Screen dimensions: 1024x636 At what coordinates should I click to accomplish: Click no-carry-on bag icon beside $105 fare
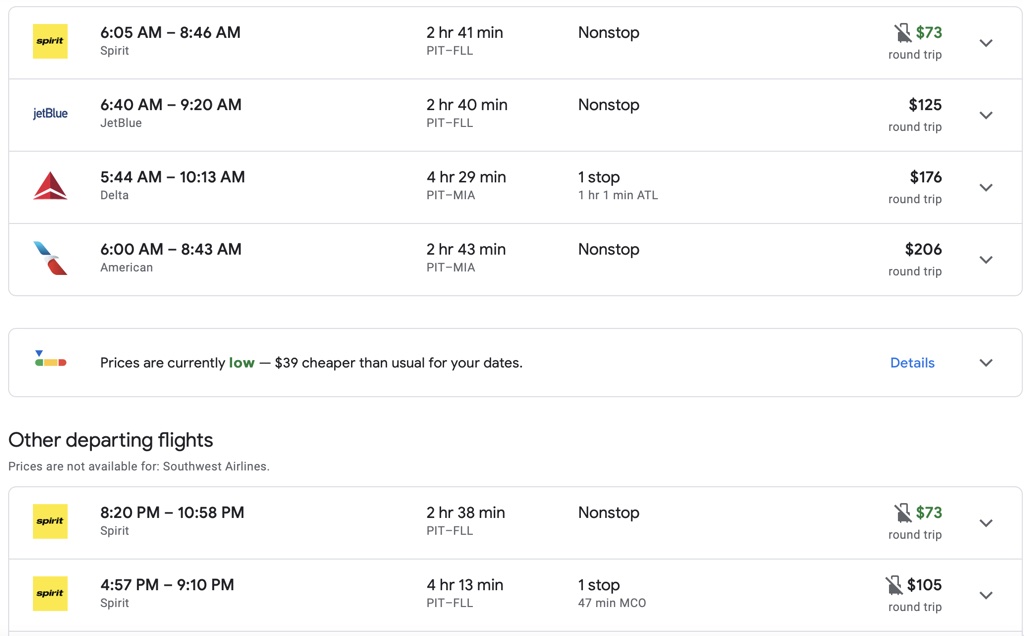(894, 585)
